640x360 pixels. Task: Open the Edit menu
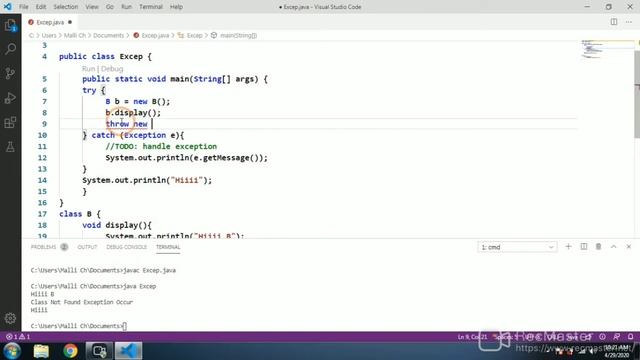[41, 7]
